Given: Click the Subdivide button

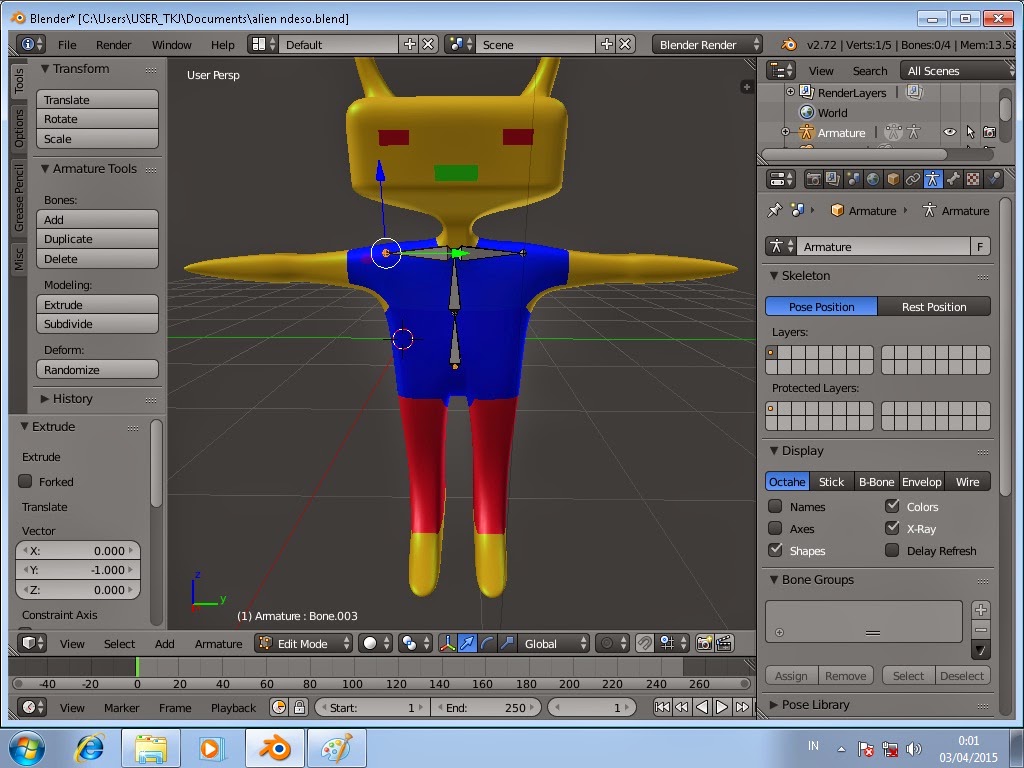Looking at the screenshot, I should coord(97,324).
